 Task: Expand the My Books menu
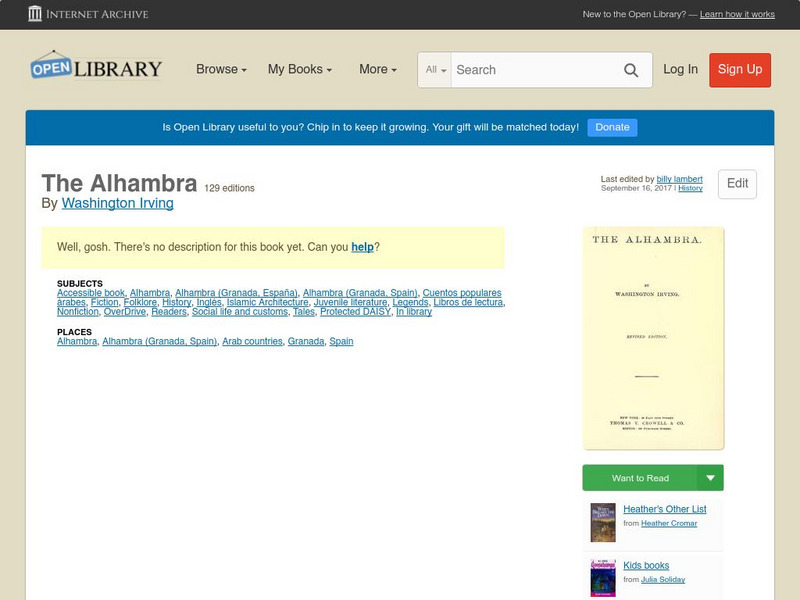tap(300, 69)
